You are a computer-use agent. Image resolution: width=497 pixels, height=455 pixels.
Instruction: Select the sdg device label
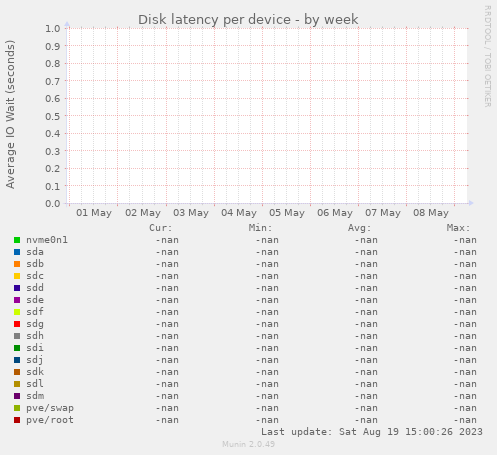[35, 324]
